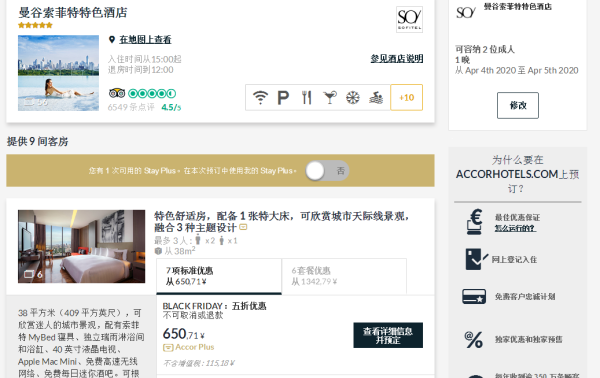Click 免费客户忠诚计划 text
The height and width of the screenshot is (378, 600).
click(525, 297)
